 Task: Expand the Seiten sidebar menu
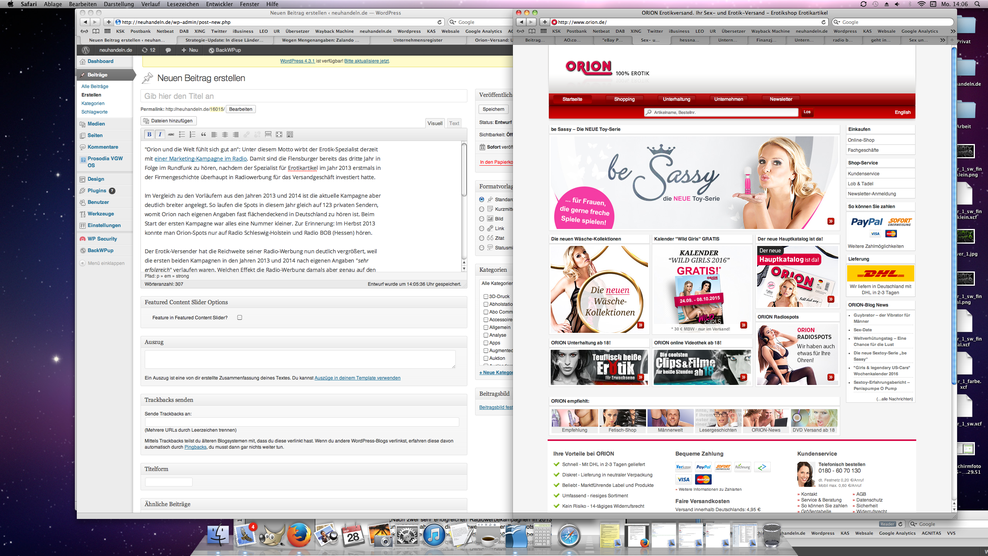click(x=95, y=135)
